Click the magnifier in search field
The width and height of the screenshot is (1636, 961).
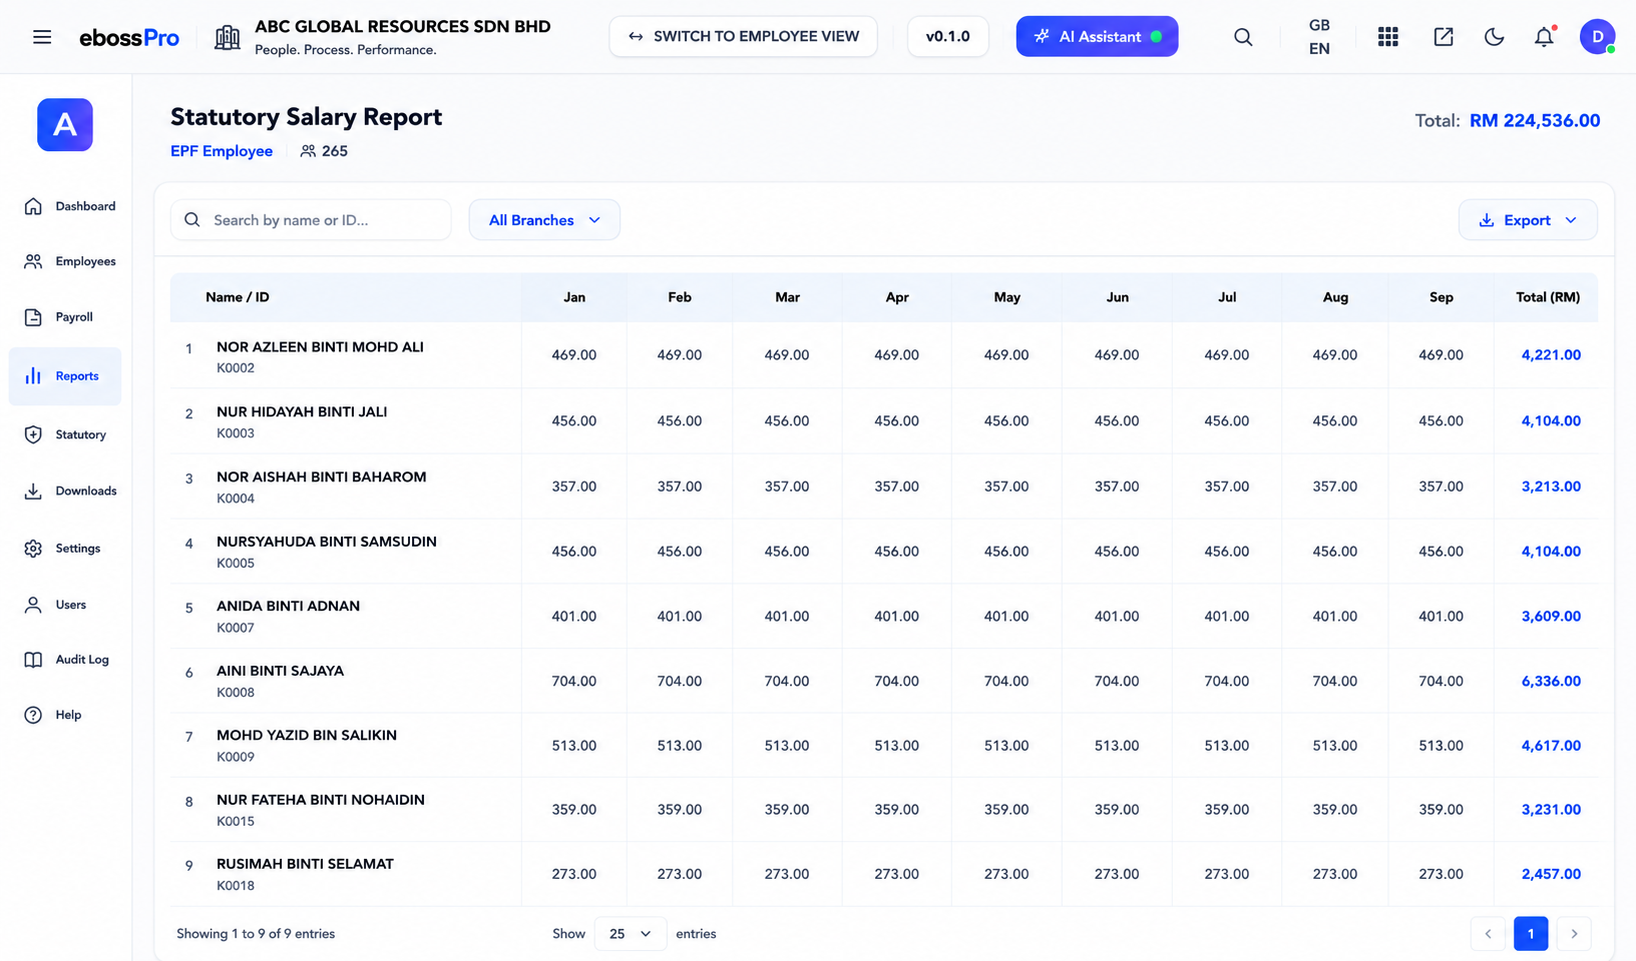click(192, 220)
